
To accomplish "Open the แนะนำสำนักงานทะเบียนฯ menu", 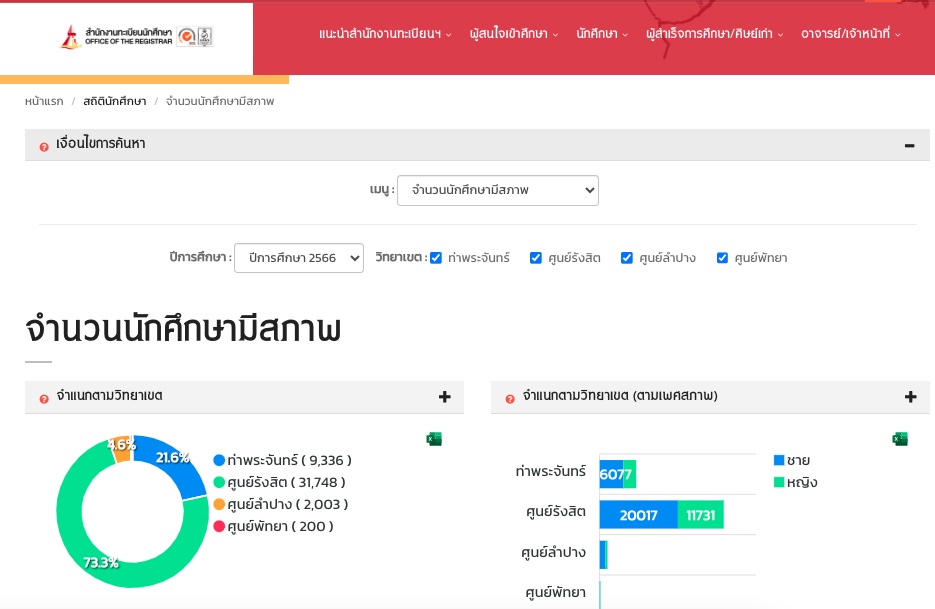I will pyautogui.click(x=385, y=34).
